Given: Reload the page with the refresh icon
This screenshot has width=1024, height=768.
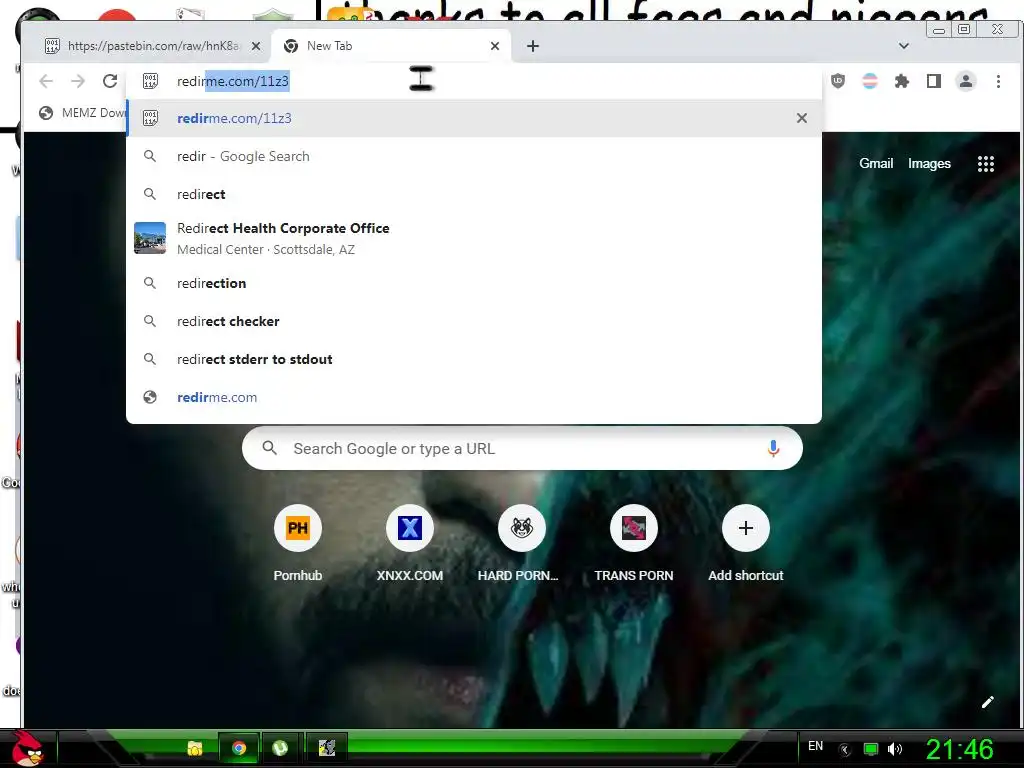Looking at the screenshot, I should [110, 81].
